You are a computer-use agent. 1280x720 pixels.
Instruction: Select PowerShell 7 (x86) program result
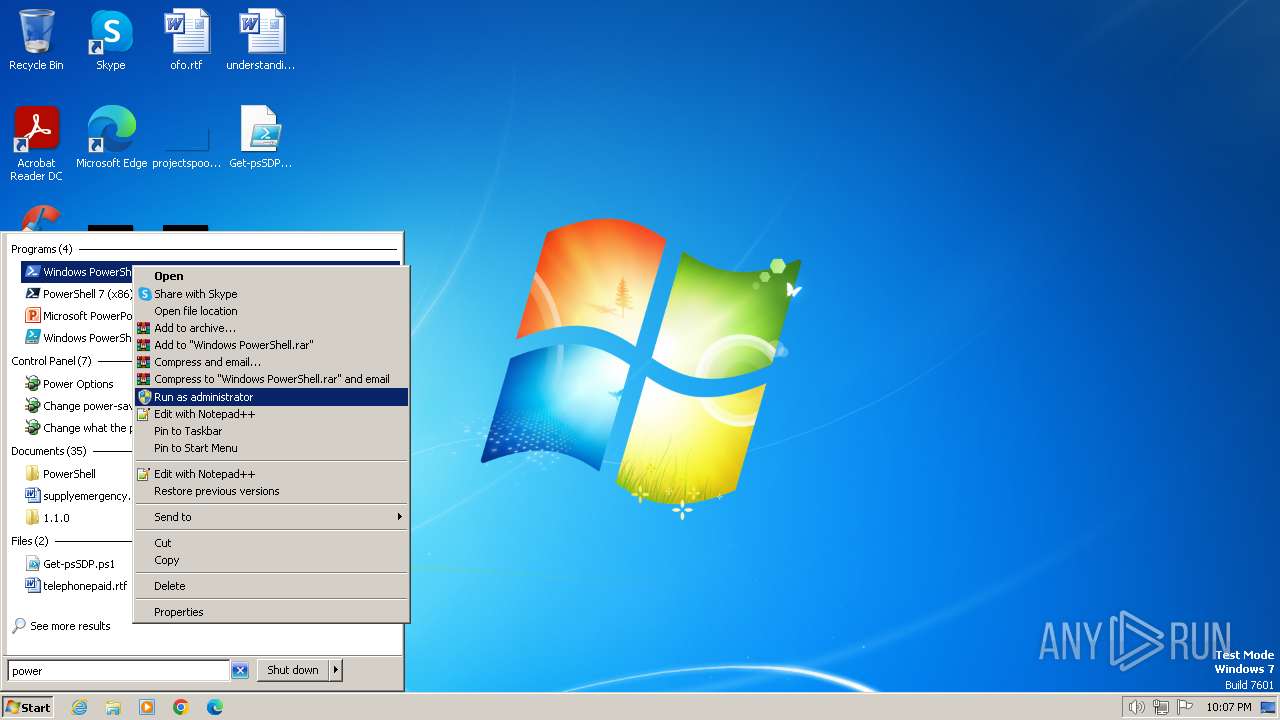78,294
